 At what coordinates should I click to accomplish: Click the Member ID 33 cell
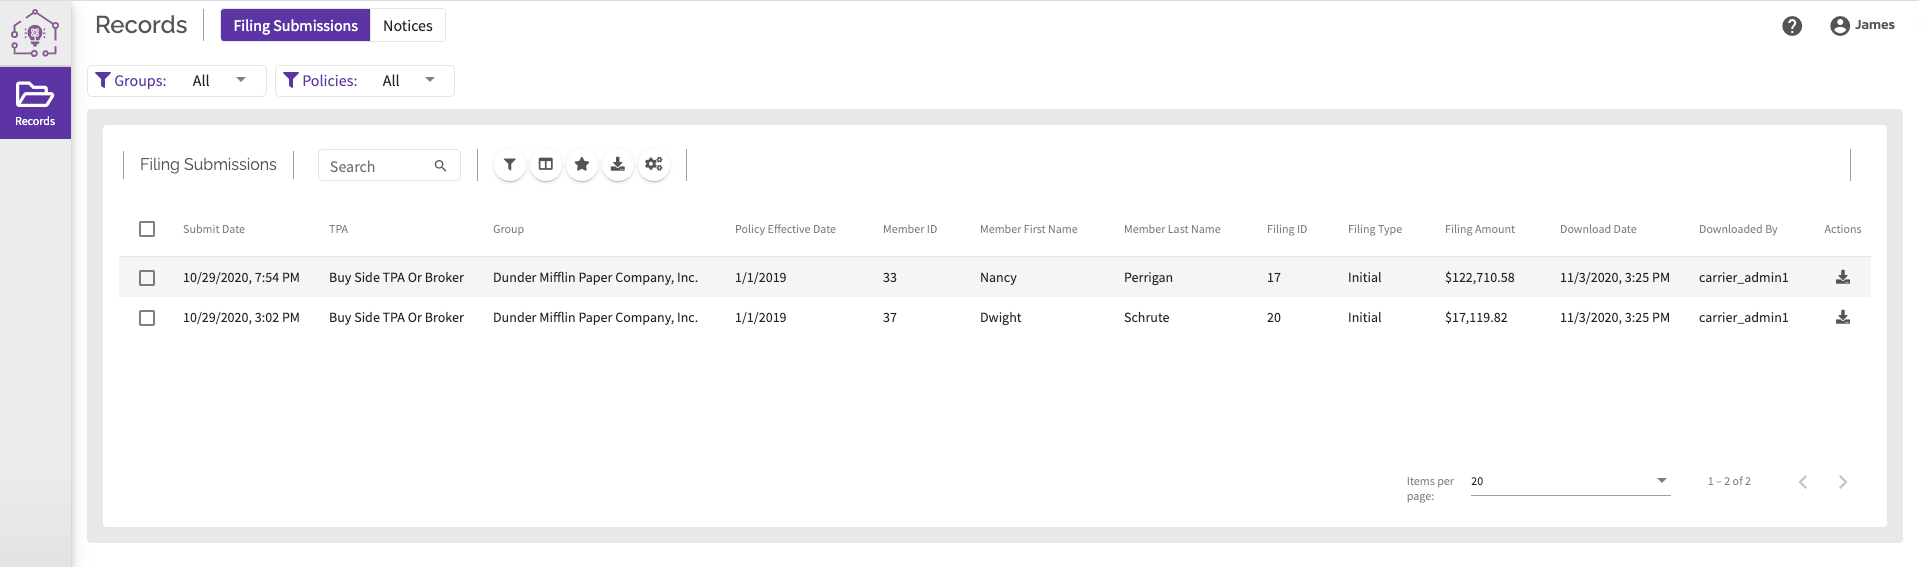click(x=890, y=277)
